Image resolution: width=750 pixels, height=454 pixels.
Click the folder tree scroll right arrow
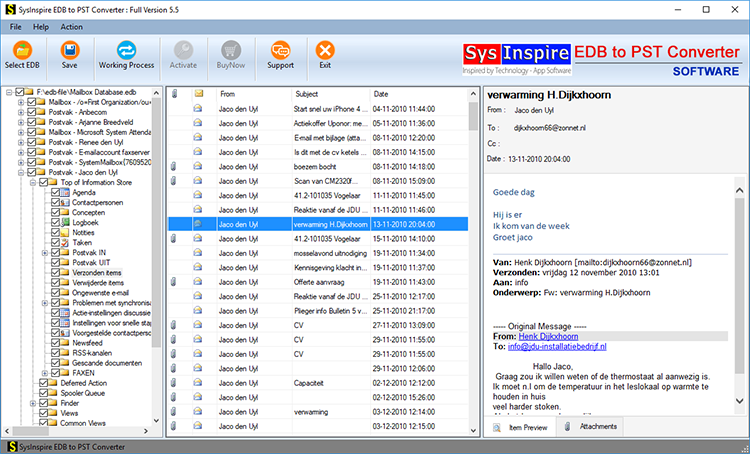(x=146, y=431)
